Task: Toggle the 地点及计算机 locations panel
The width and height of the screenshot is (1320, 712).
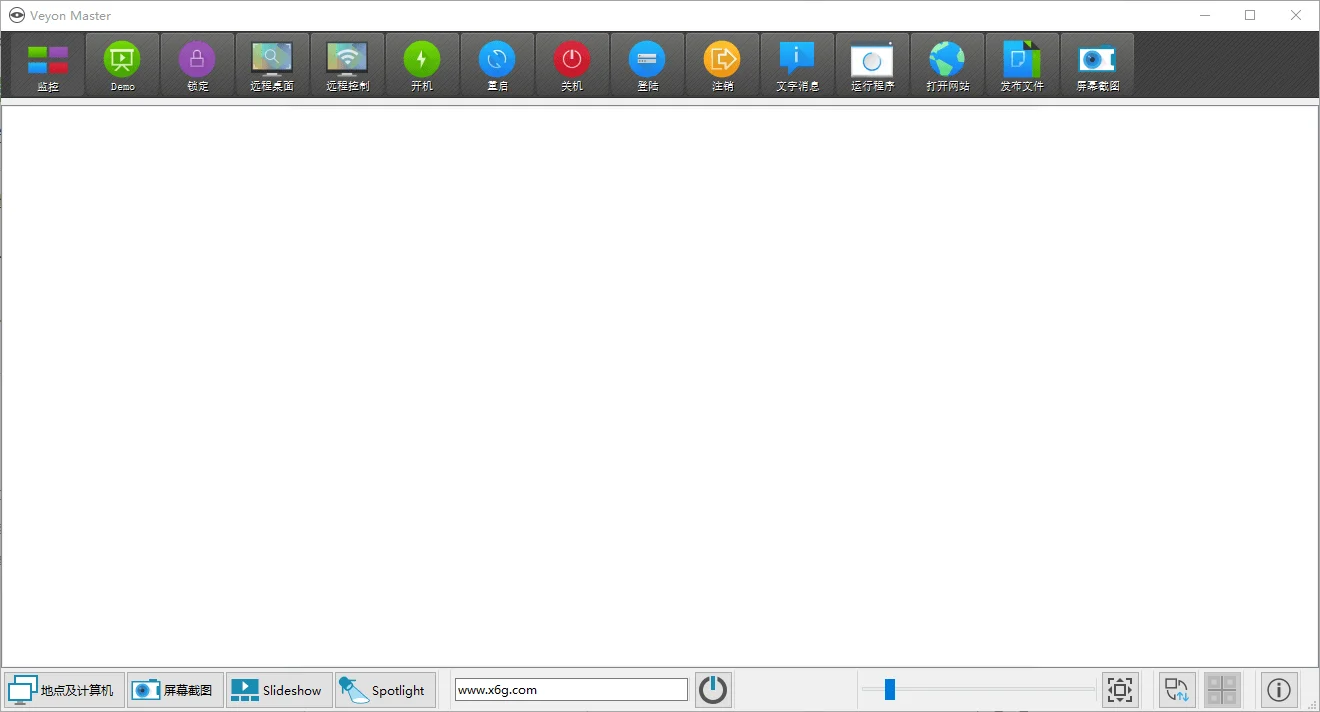Action: [63, 689]
